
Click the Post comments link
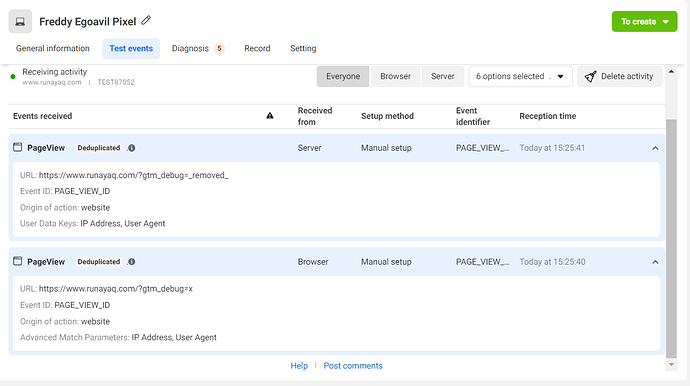[353, 366]
